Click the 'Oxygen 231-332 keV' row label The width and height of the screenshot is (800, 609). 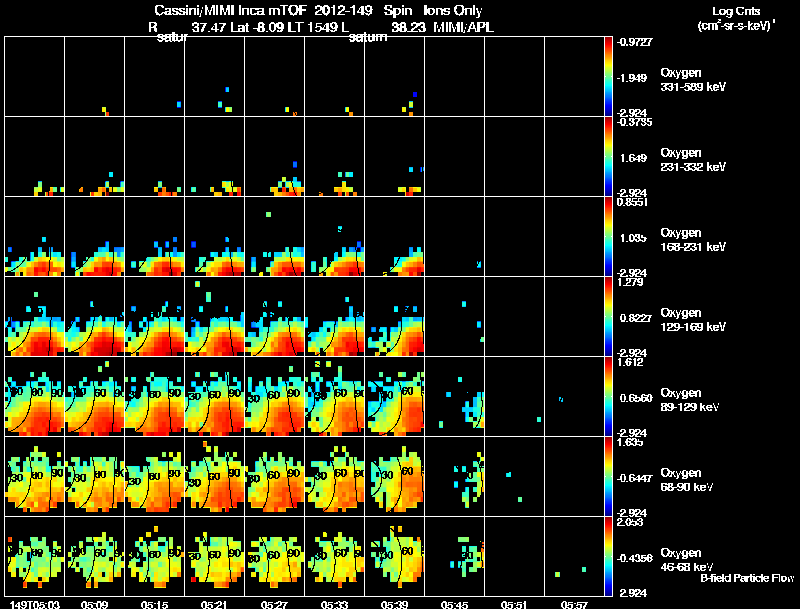693,160
